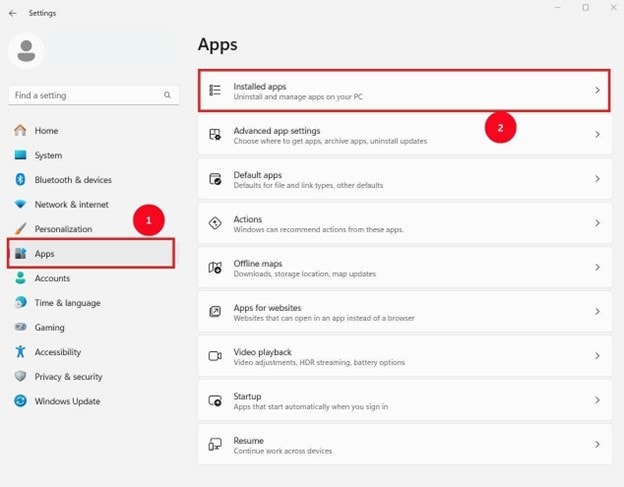The height and width of the screenshot is (487, 624).
Task: Open Video playback title text
Action: (x=263, y=352)
